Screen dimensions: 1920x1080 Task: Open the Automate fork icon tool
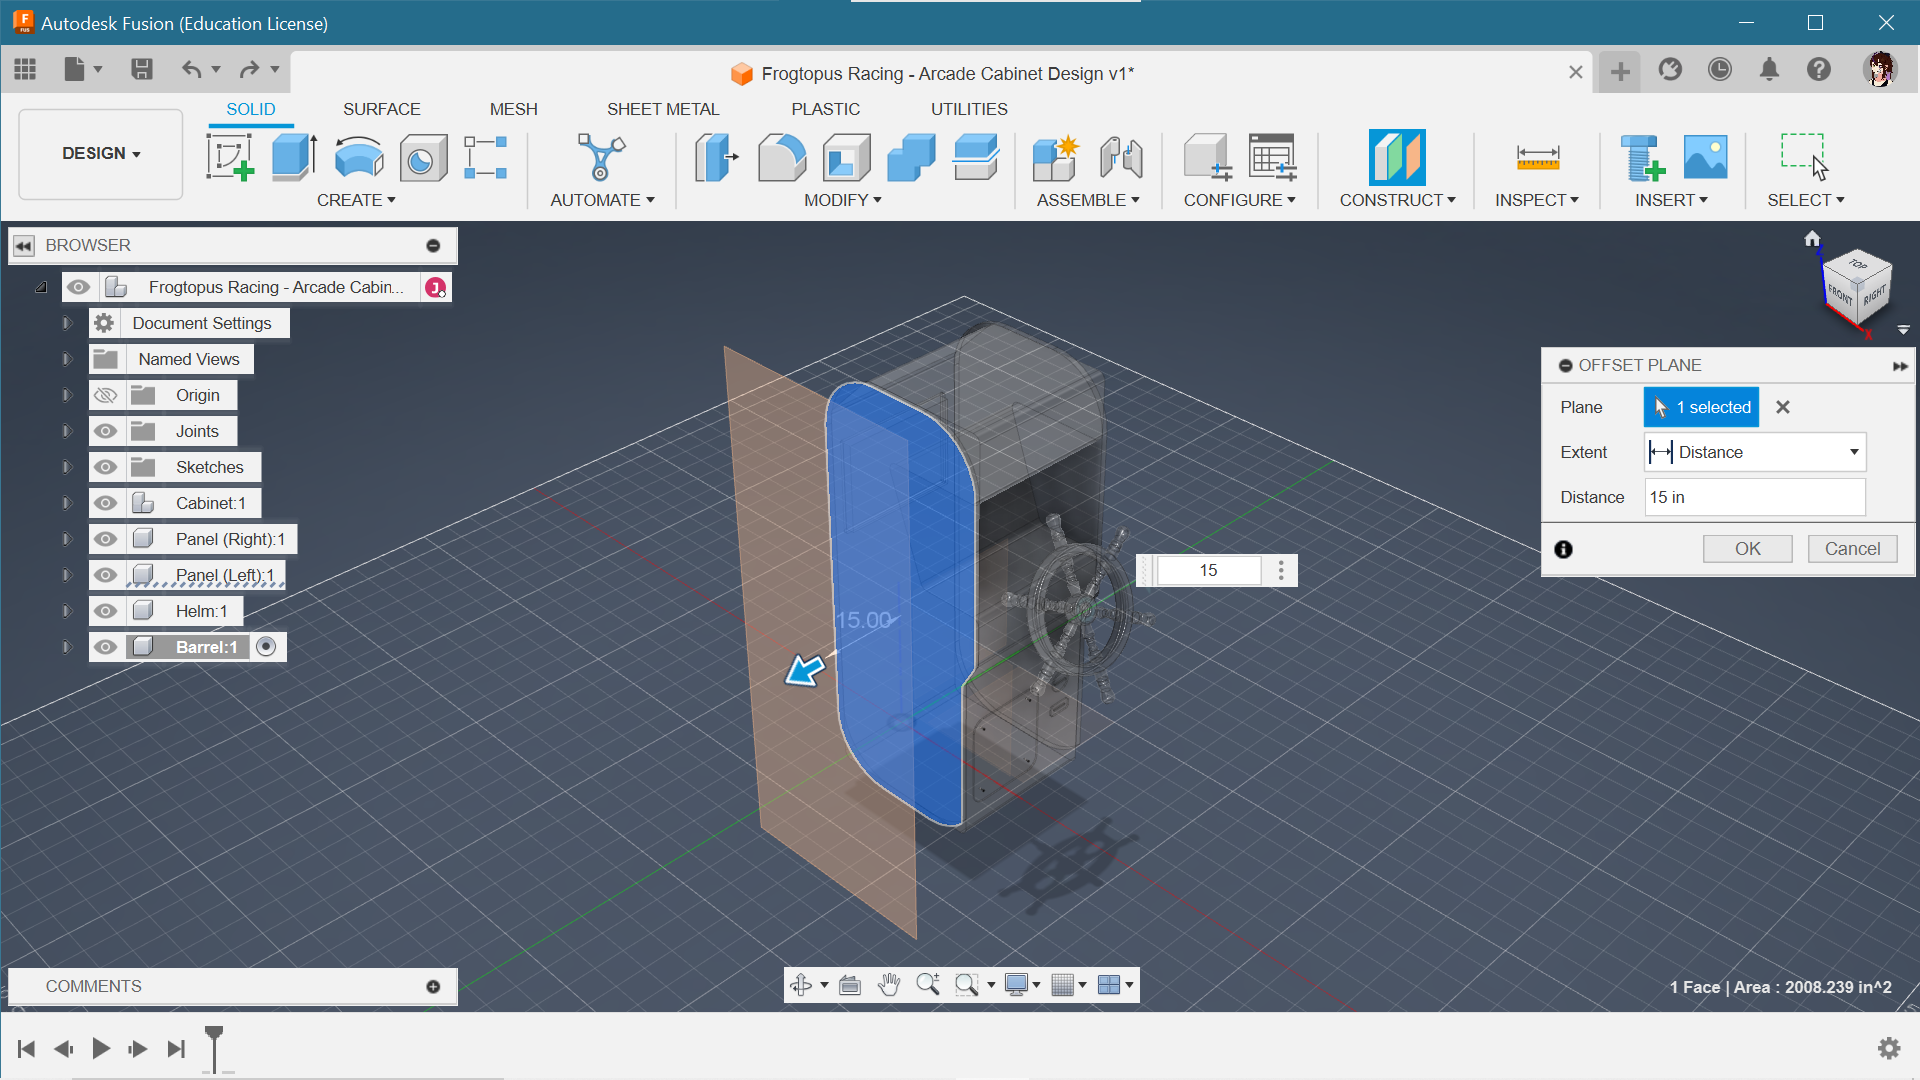pyautogui.click(x=601, y=157)
